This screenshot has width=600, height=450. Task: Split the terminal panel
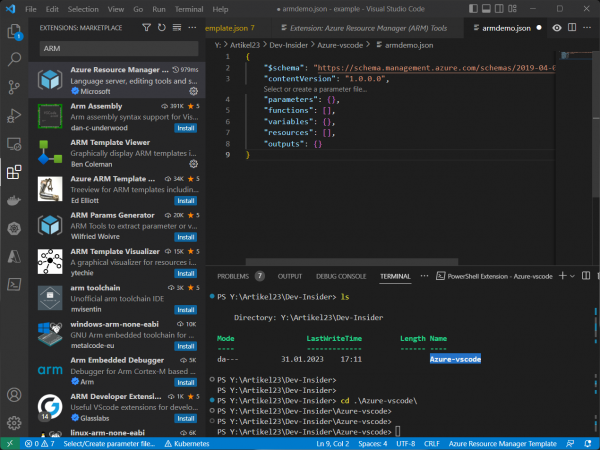586,276
